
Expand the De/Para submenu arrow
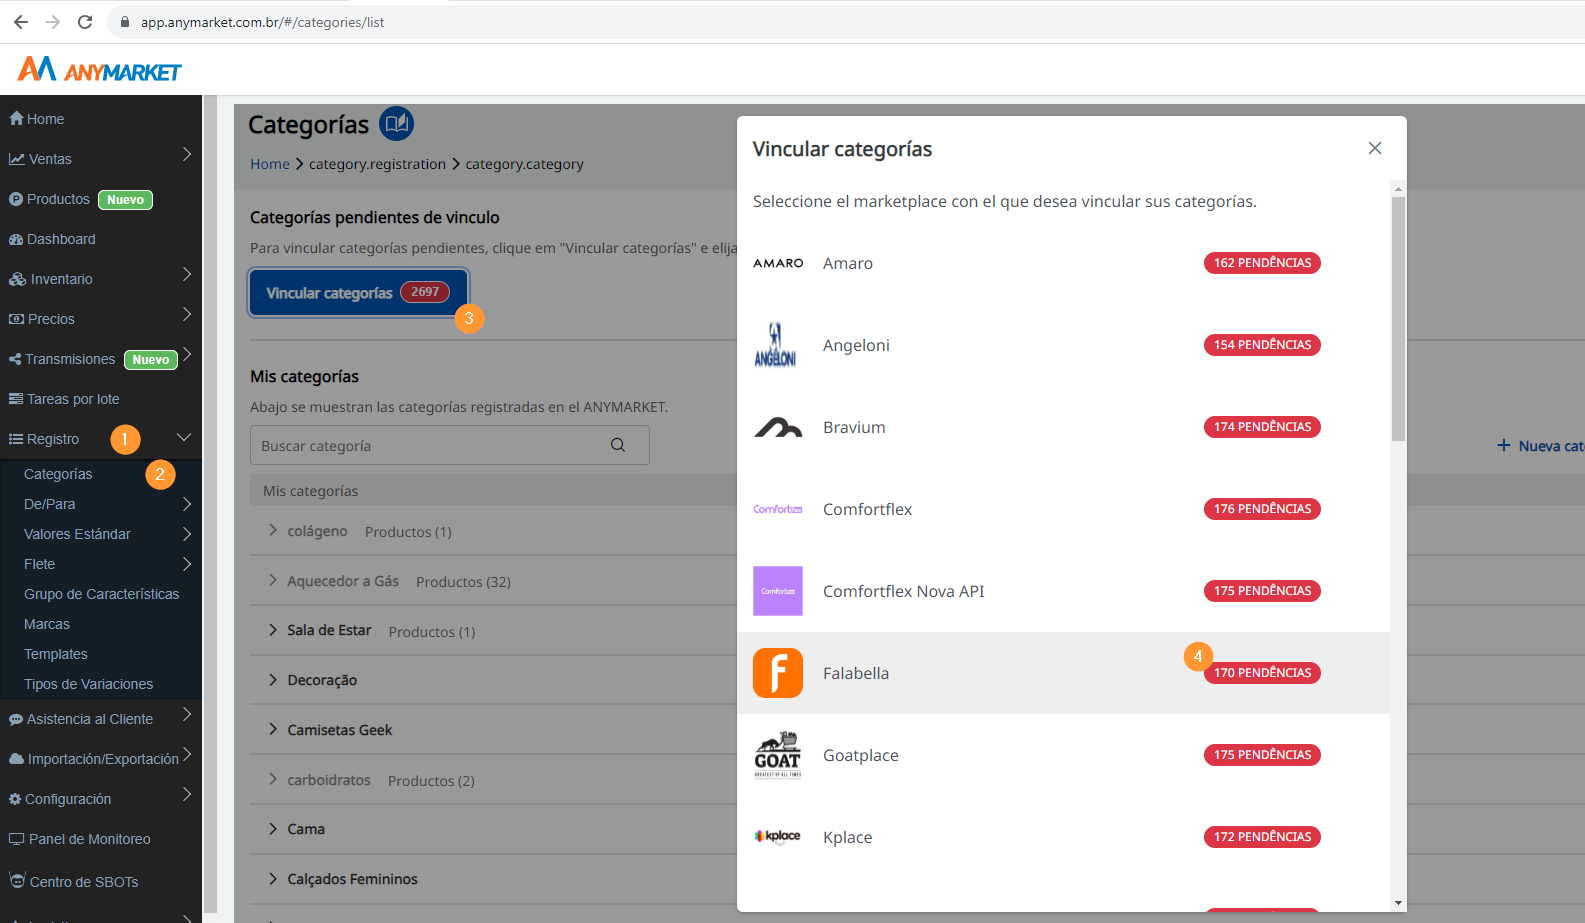coord(187,504)
